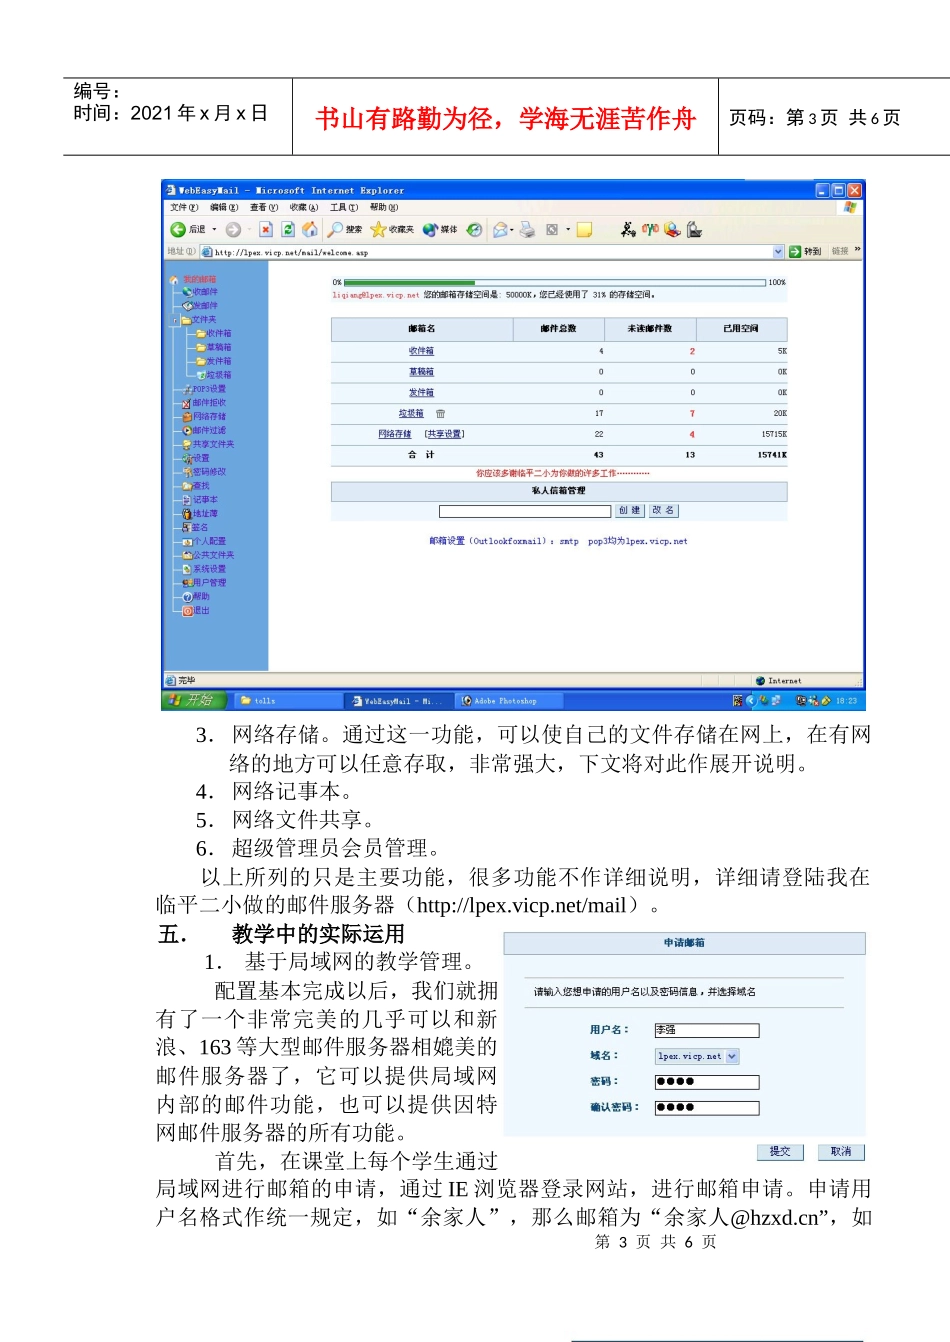950x1342 pixels.
Task: Click the 转到 Go button
Action: pyautogui.click(x=805, y=252)
